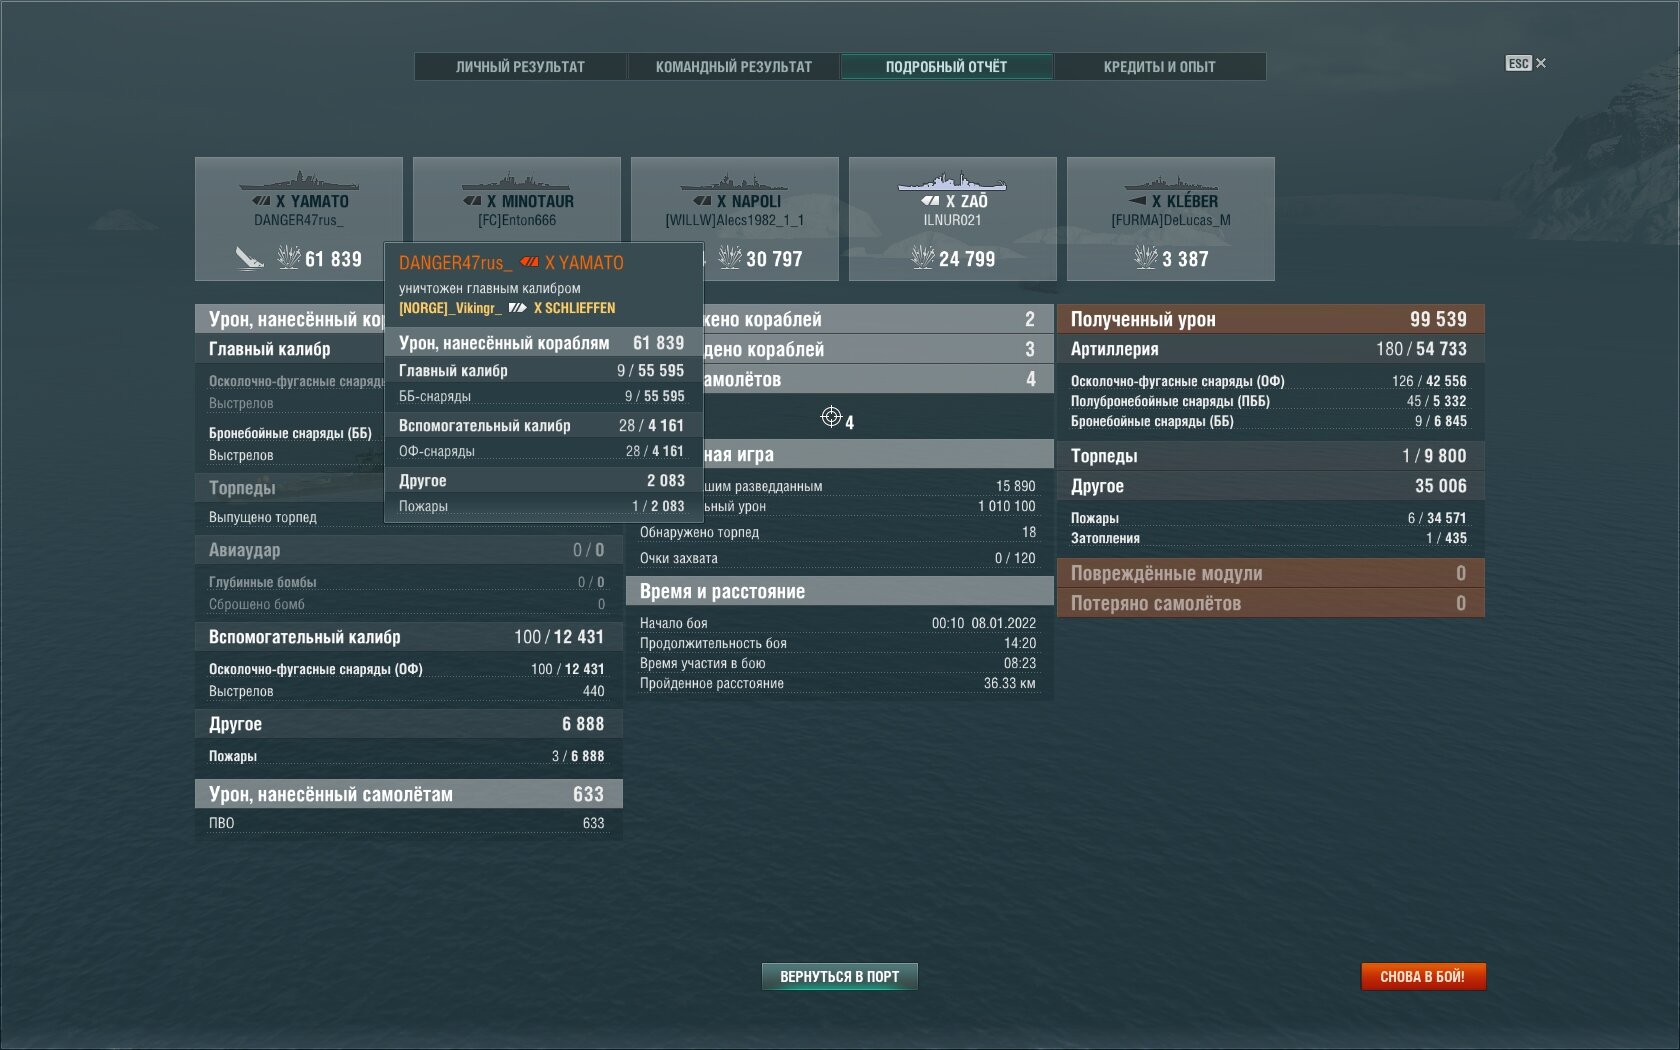Click DANGER47rus_ name in tooltip header
This screenshot has width=1680, height=1050.
(455, 262)
